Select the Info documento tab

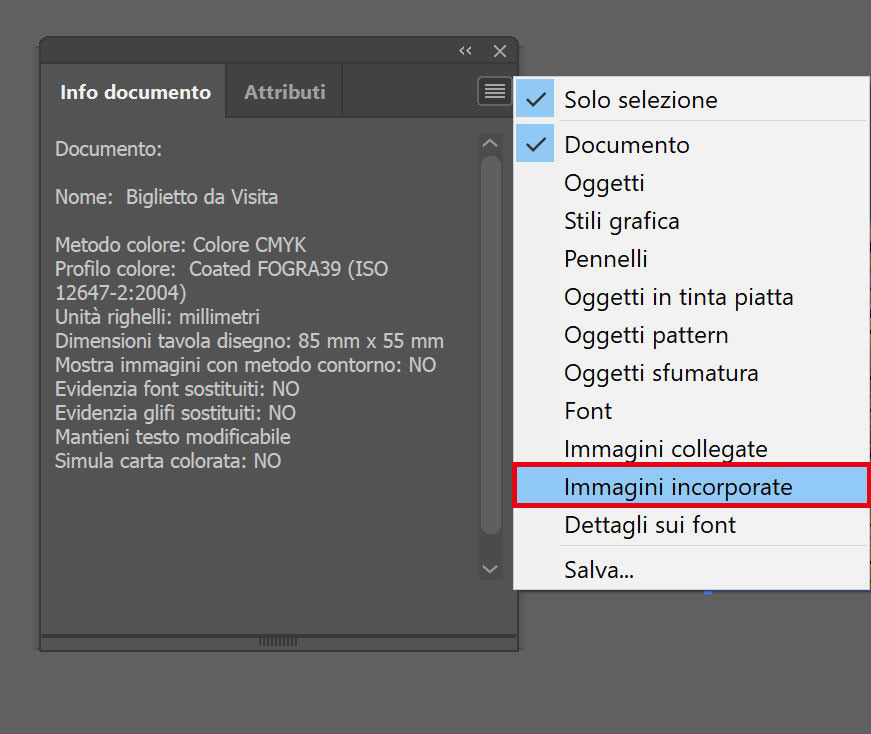(135, 92)
